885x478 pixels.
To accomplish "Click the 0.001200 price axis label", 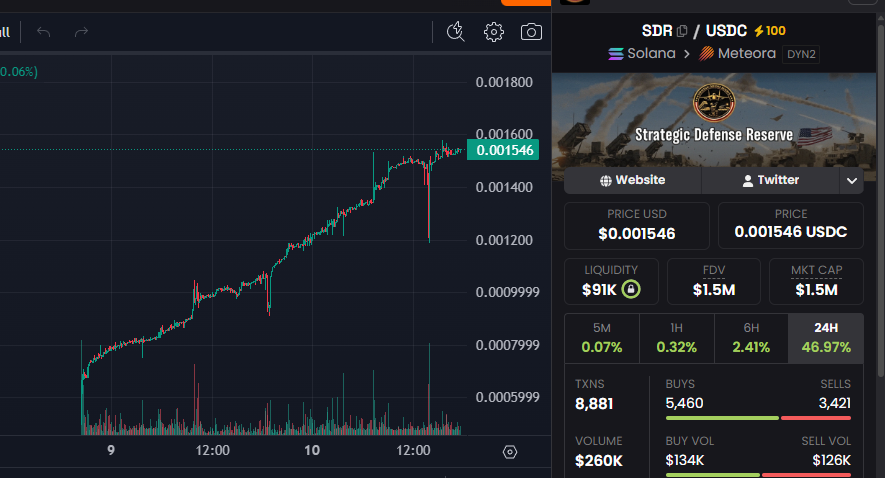I will coord(504,240).
